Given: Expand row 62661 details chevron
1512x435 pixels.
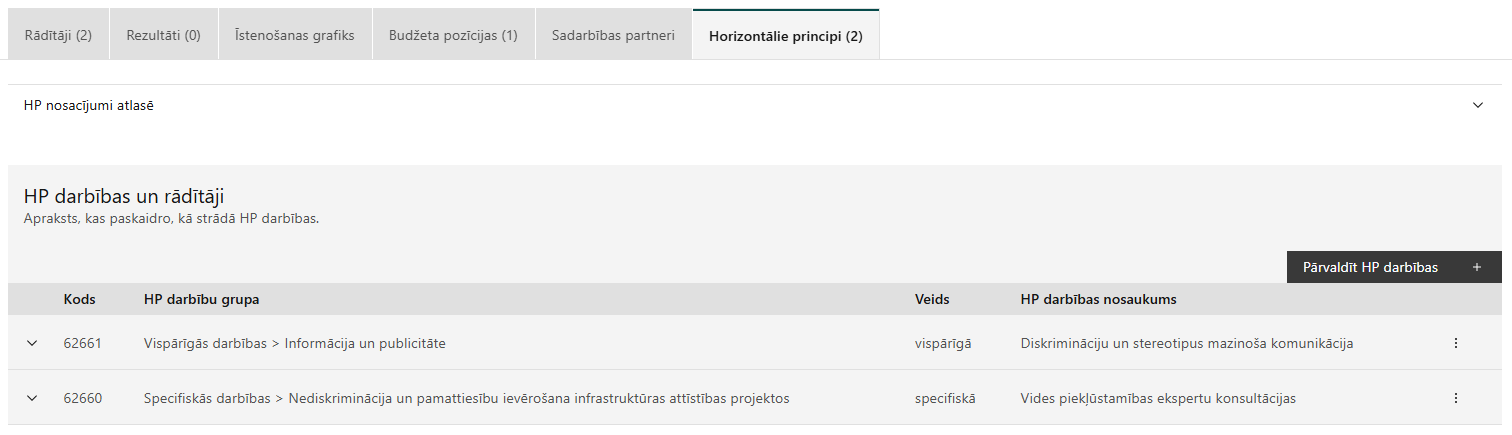Looking at the screenshot, I should click(x=32, y=343).
